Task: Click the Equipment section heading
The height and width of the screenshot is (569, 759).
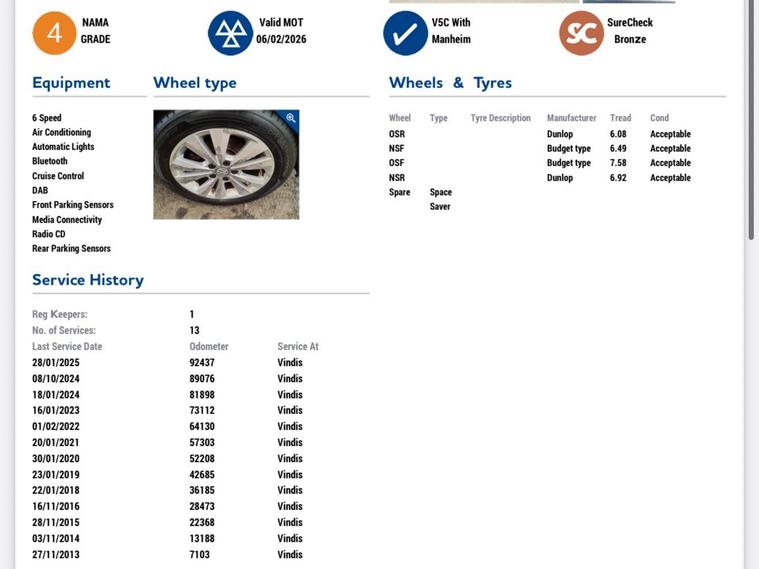Action: pyautogui.click(x=71, y=83)
